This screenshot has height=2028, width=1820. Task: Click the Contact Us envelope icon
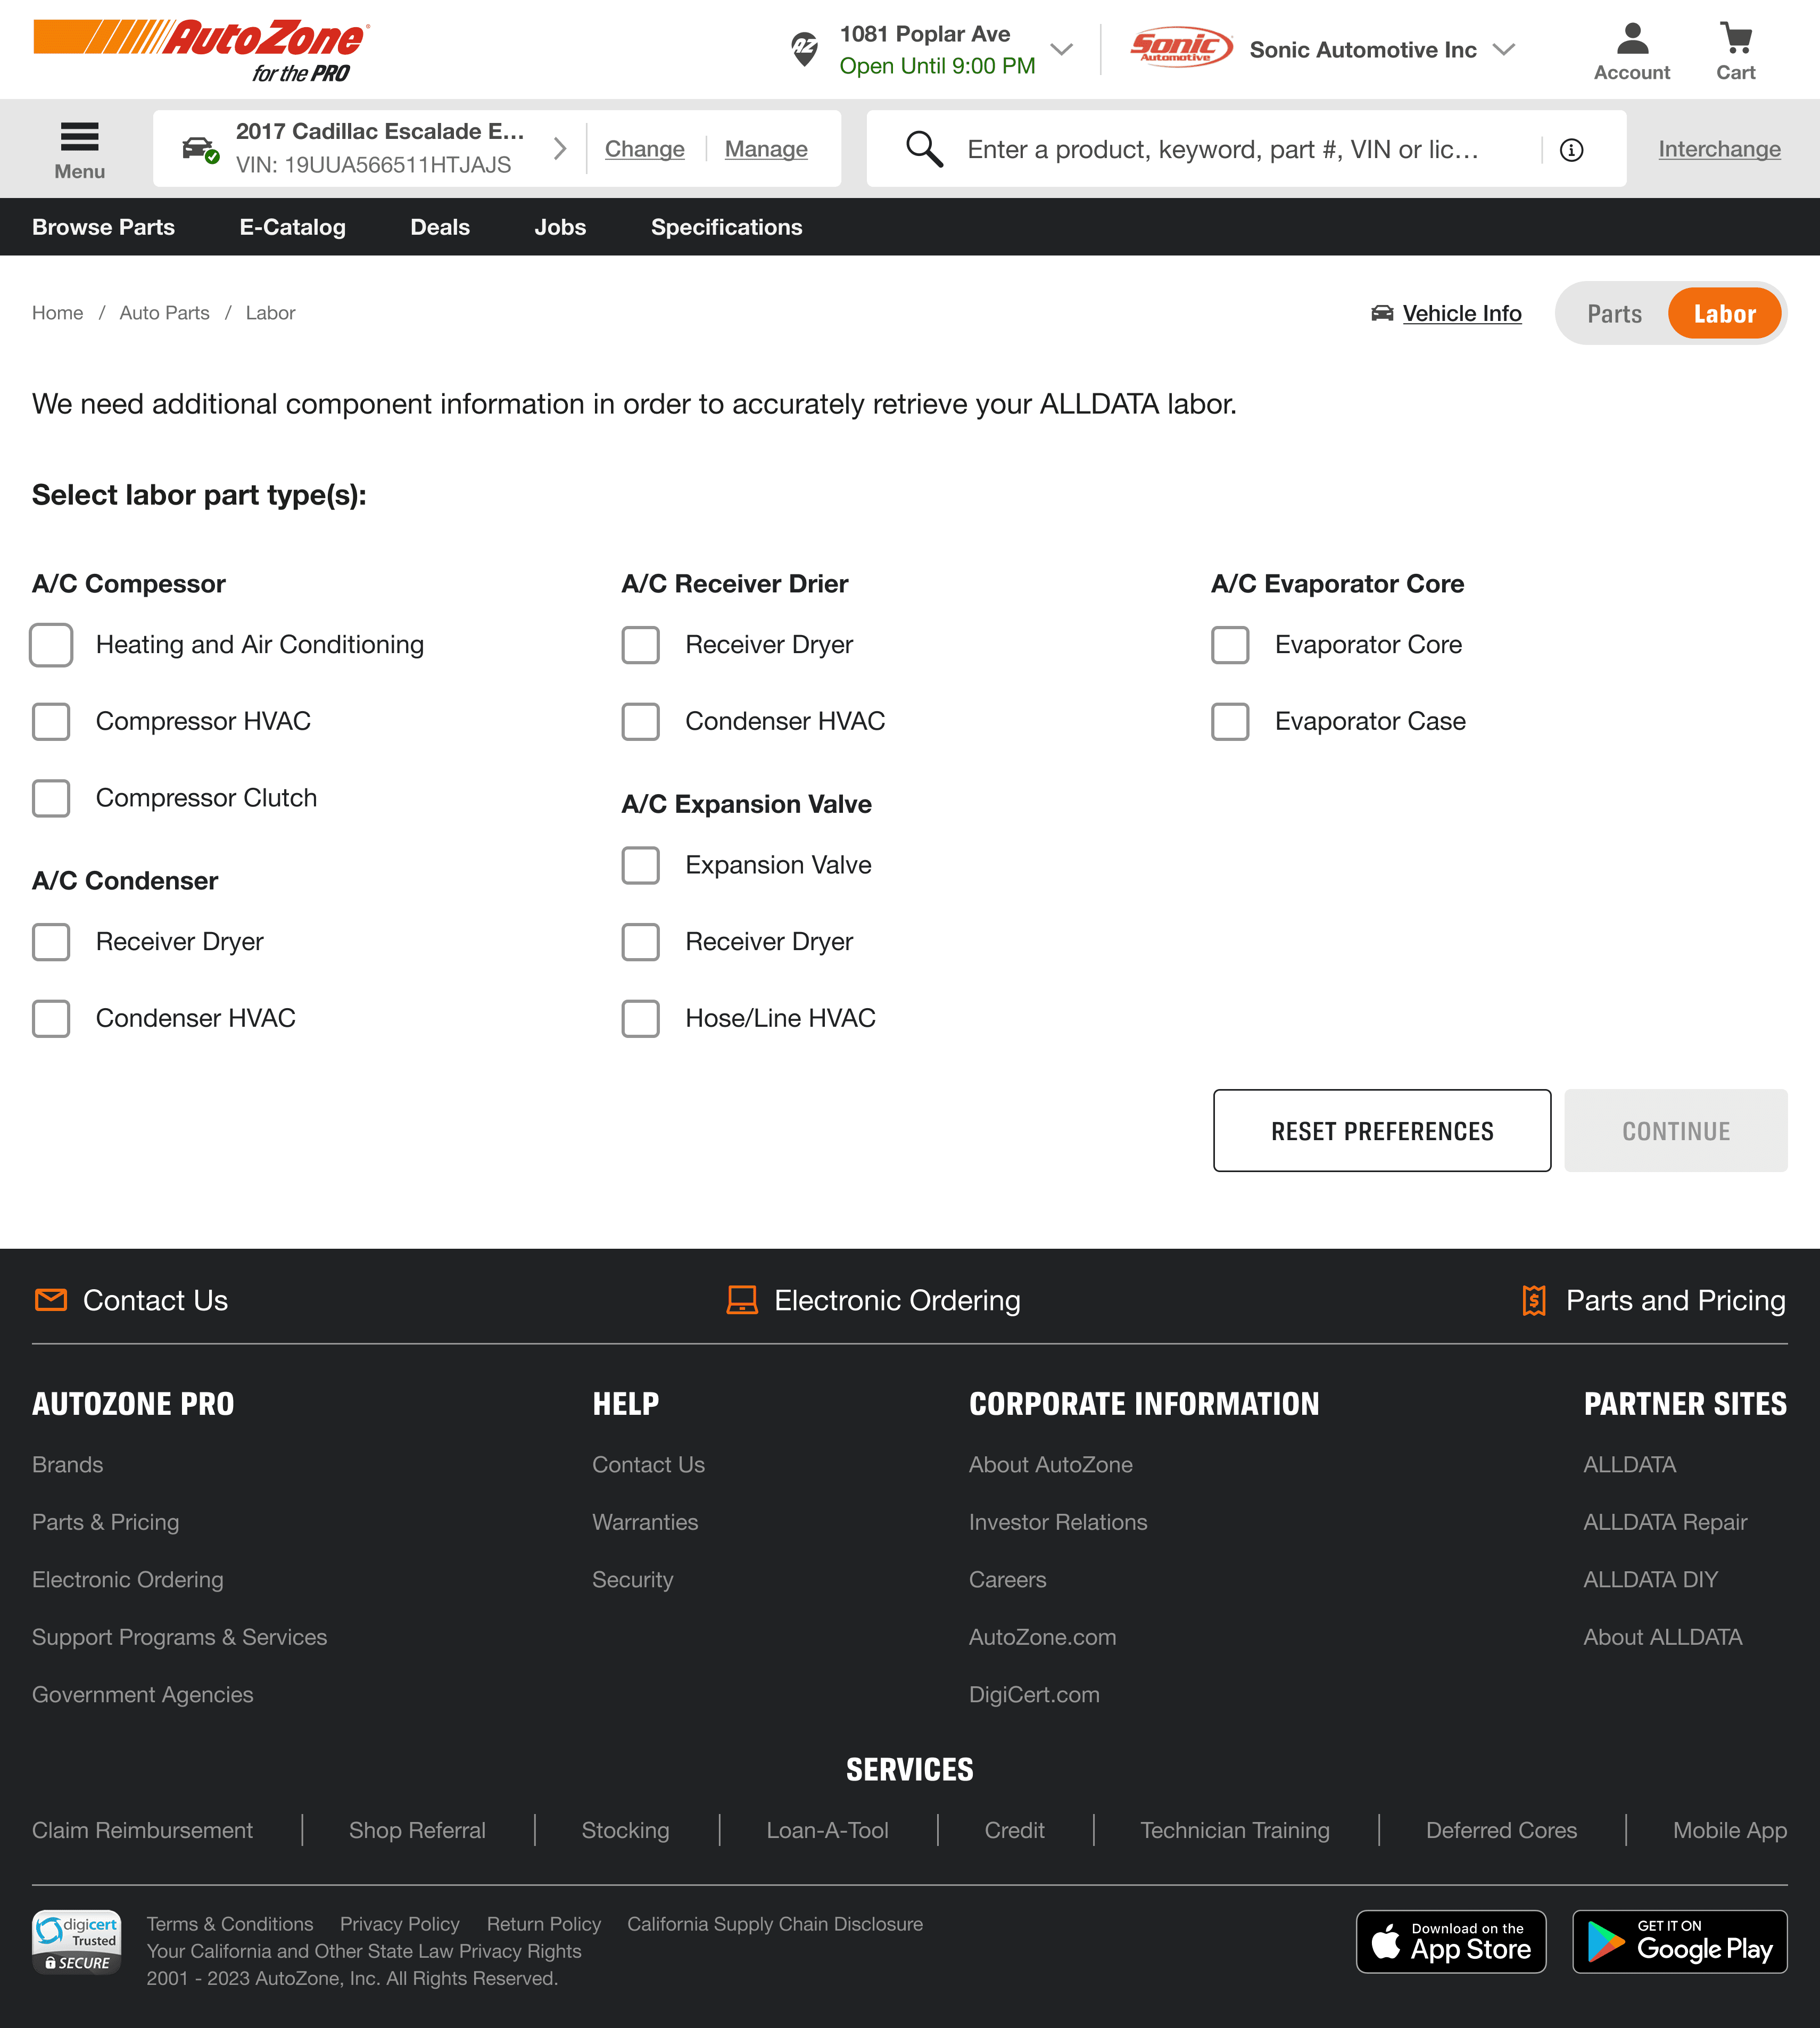(x=50, y=1300)
